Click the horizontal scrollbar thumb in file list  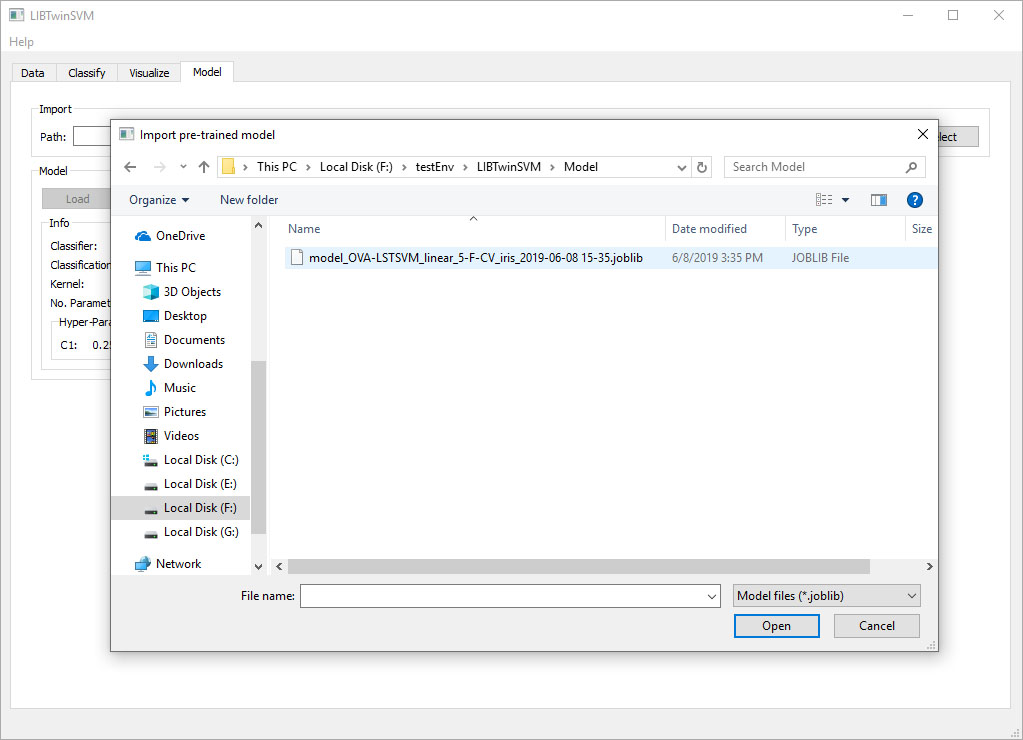pos(579,566)
